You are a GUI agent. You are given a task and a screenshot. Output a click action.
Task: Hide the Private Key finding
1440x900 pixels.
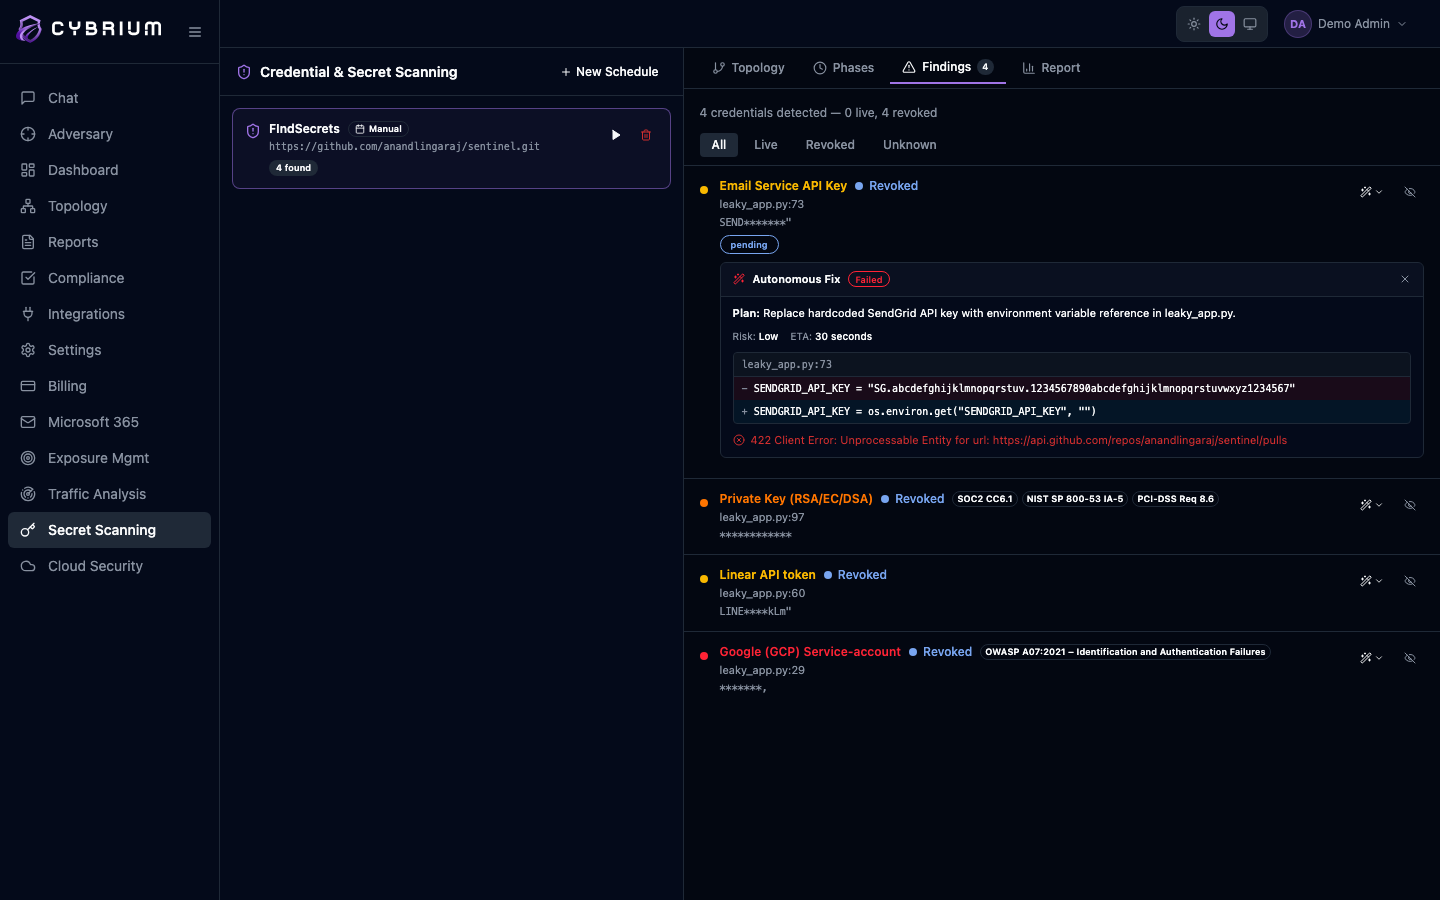[1410, 505]
